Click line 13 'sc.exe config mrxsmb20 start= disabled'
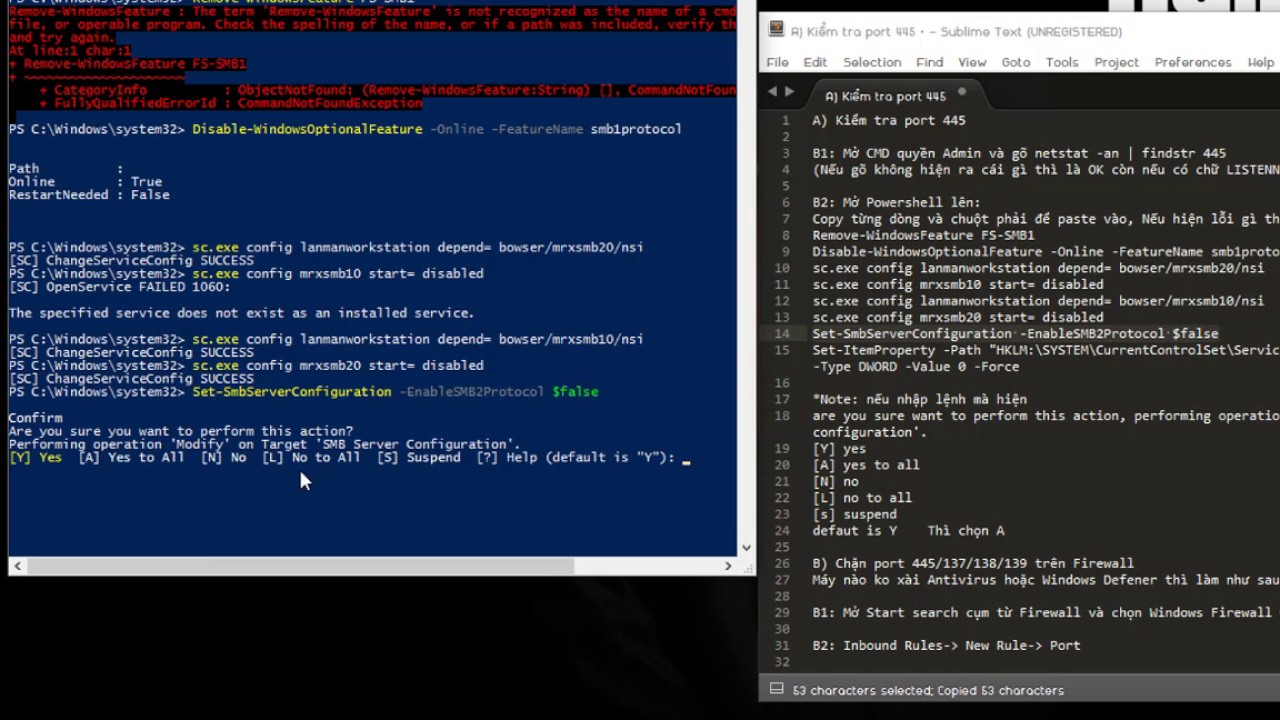The width and height of the screenshot is (1280, 720). 958,317
